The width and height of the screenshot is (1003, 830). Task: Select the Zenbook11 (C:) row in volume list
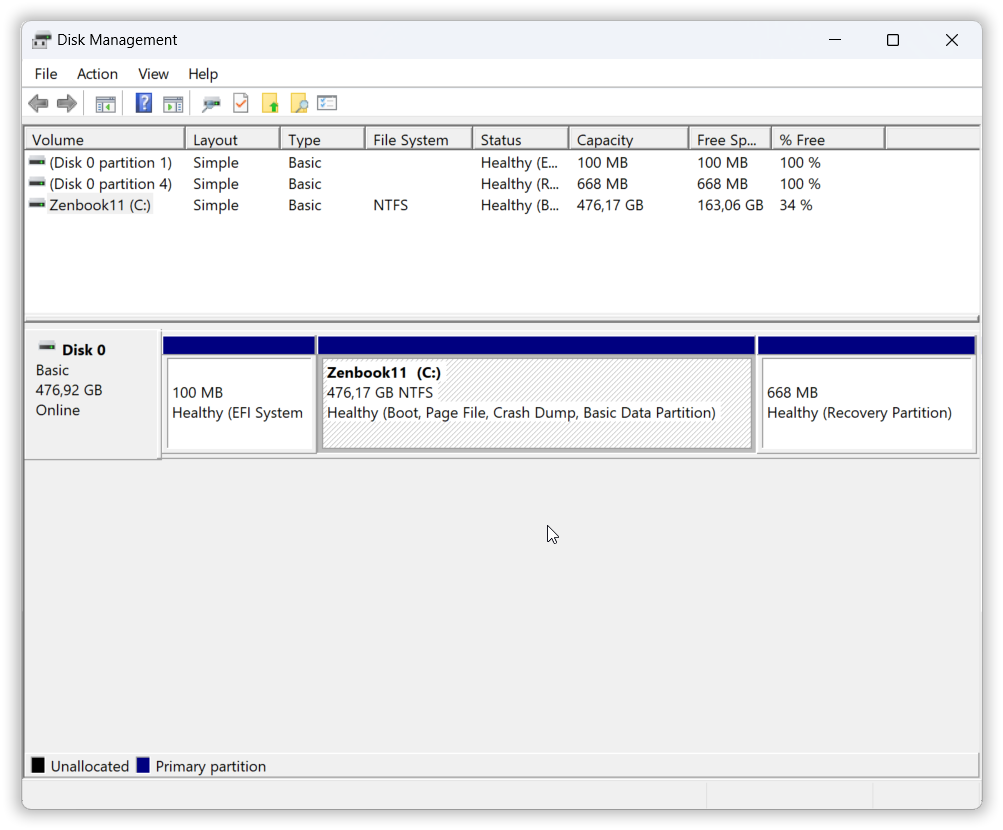point(100,205)
